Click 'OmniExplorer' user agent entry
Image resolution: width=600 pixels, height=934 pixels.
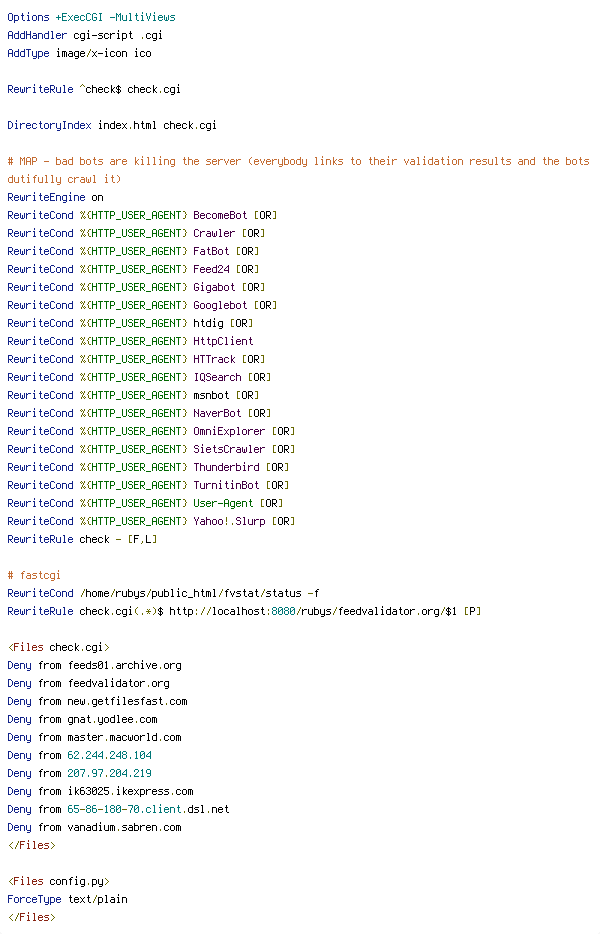(x=229, y=431)
